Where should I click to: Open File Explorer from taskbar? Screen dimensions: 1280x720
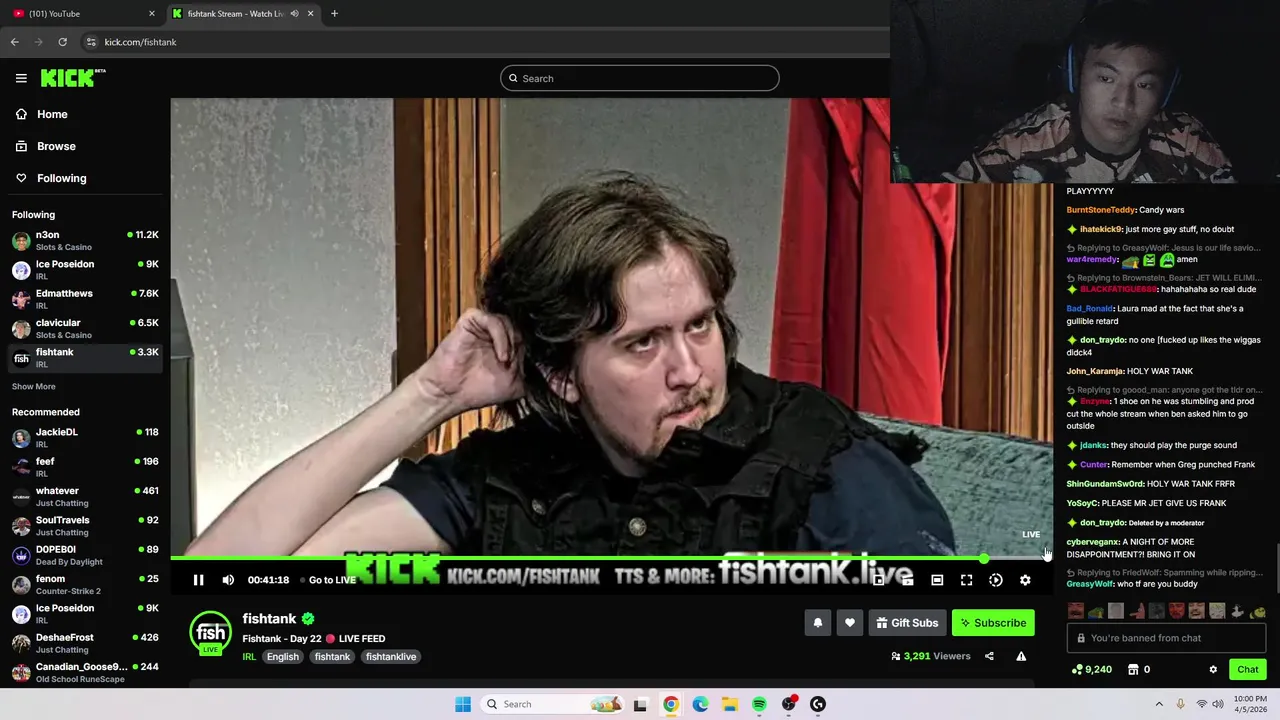730,704
